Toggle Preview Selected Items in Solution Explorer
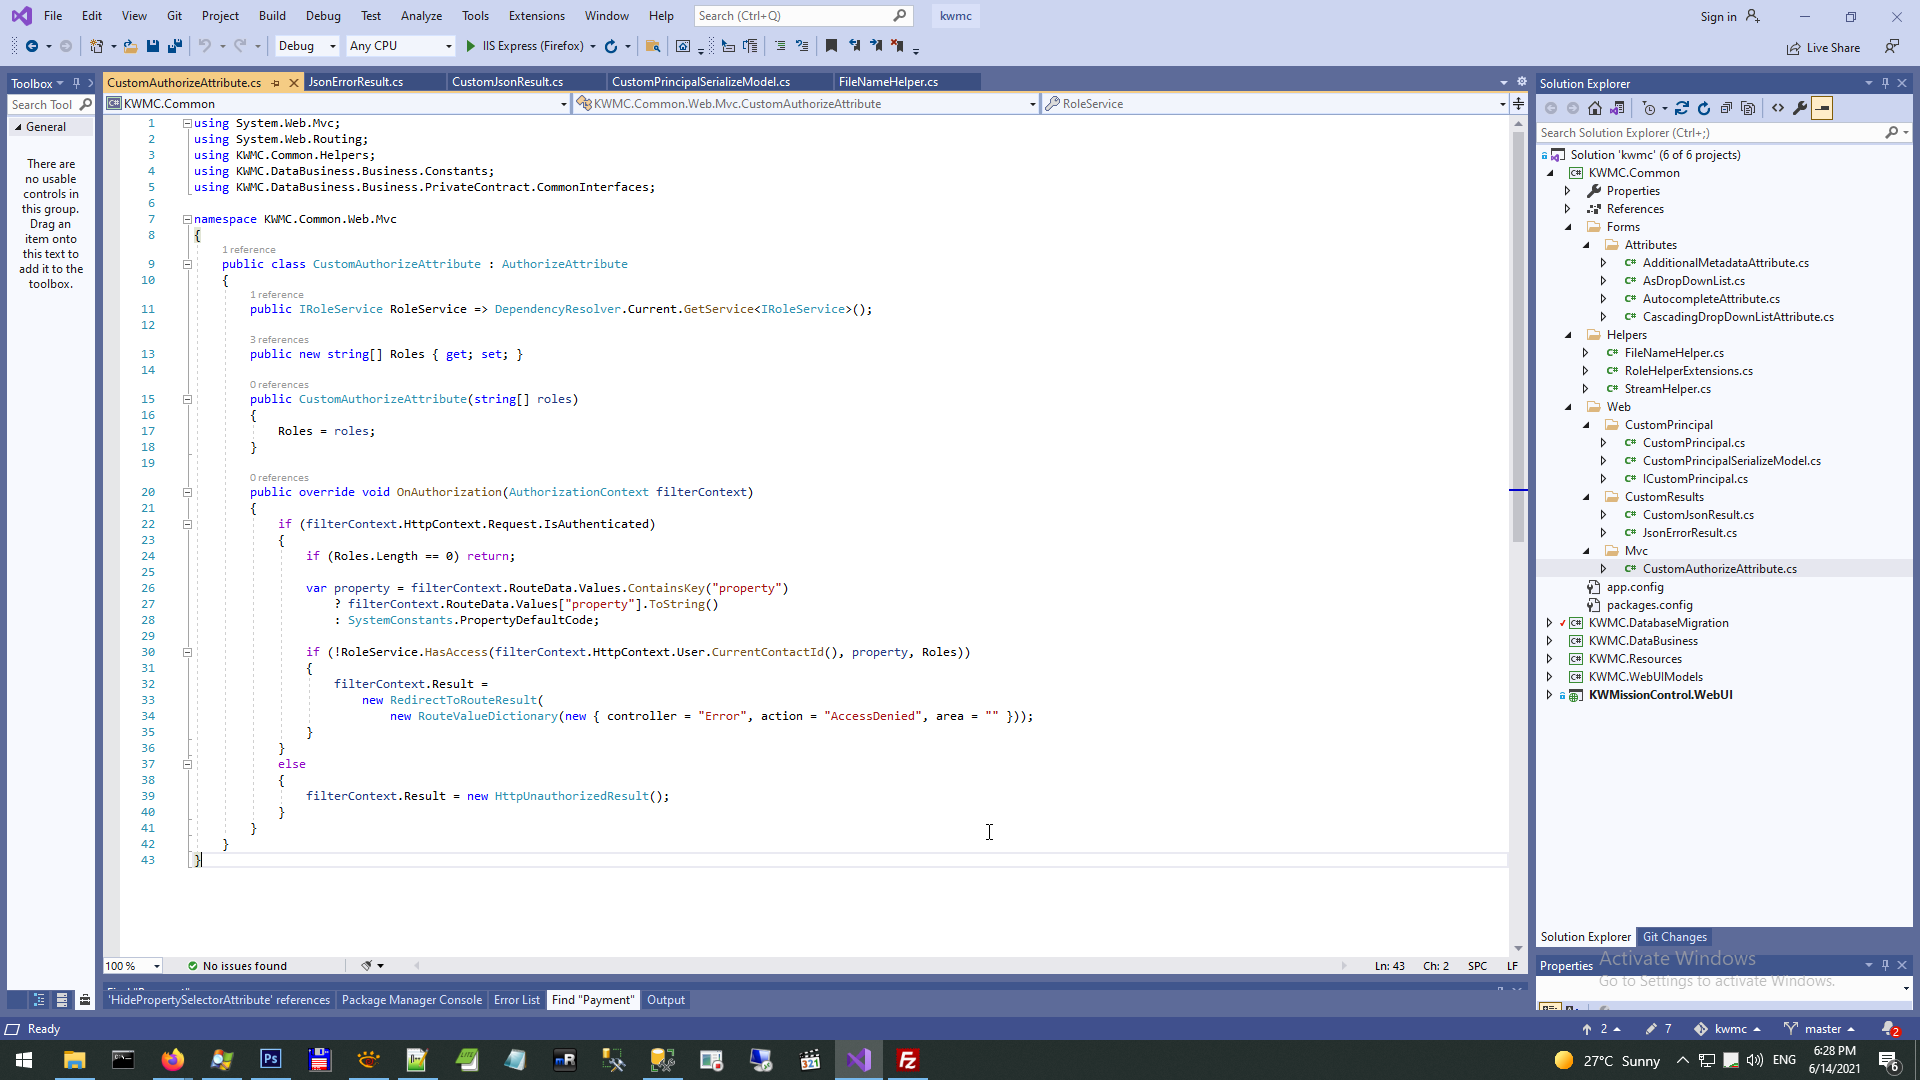The width and height of the screenshot is (1920, 1080). 1822,108
